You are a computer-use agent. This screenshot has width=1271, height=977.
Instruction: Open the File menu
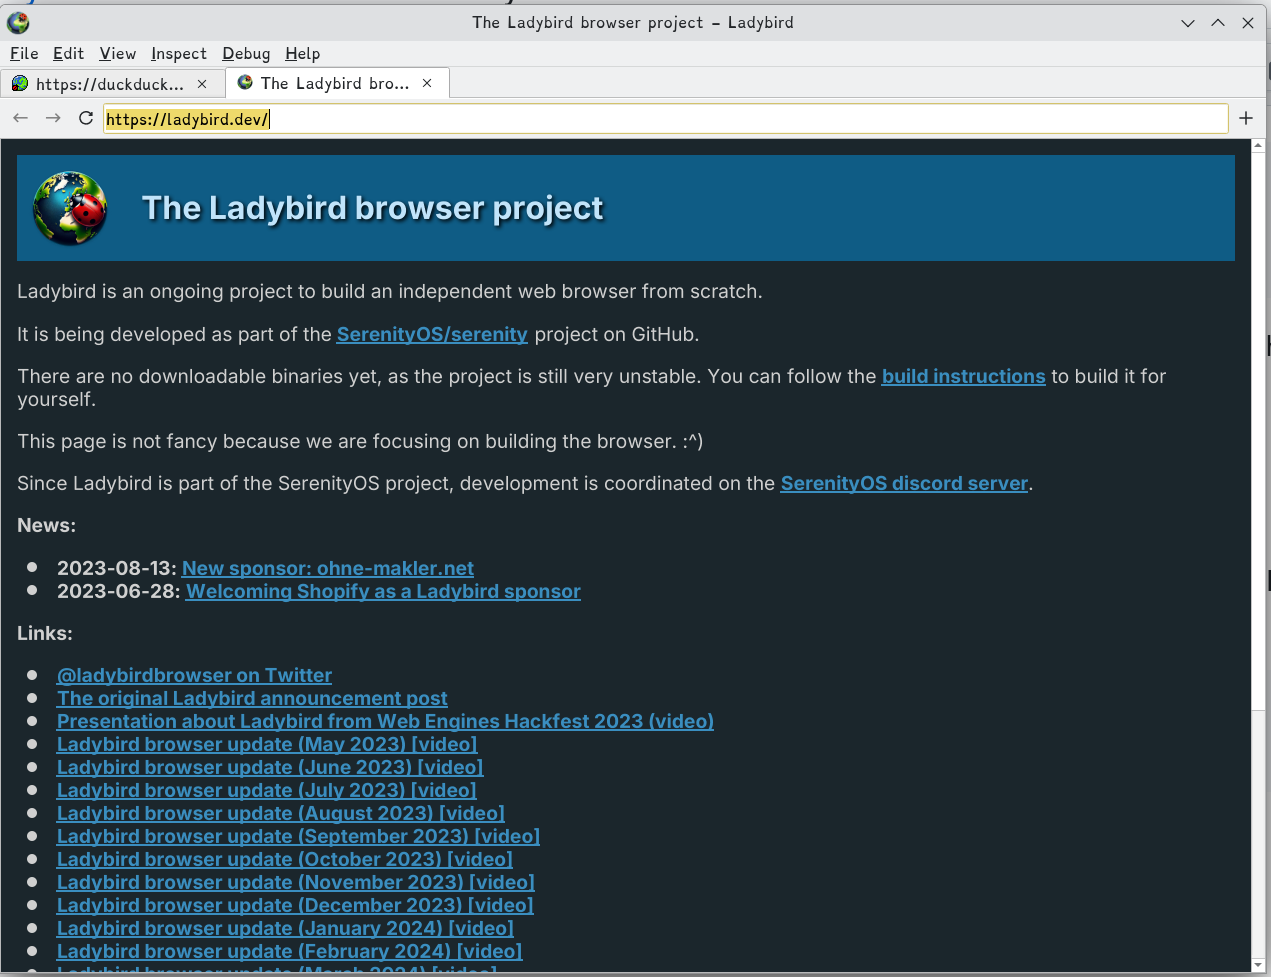24,54
